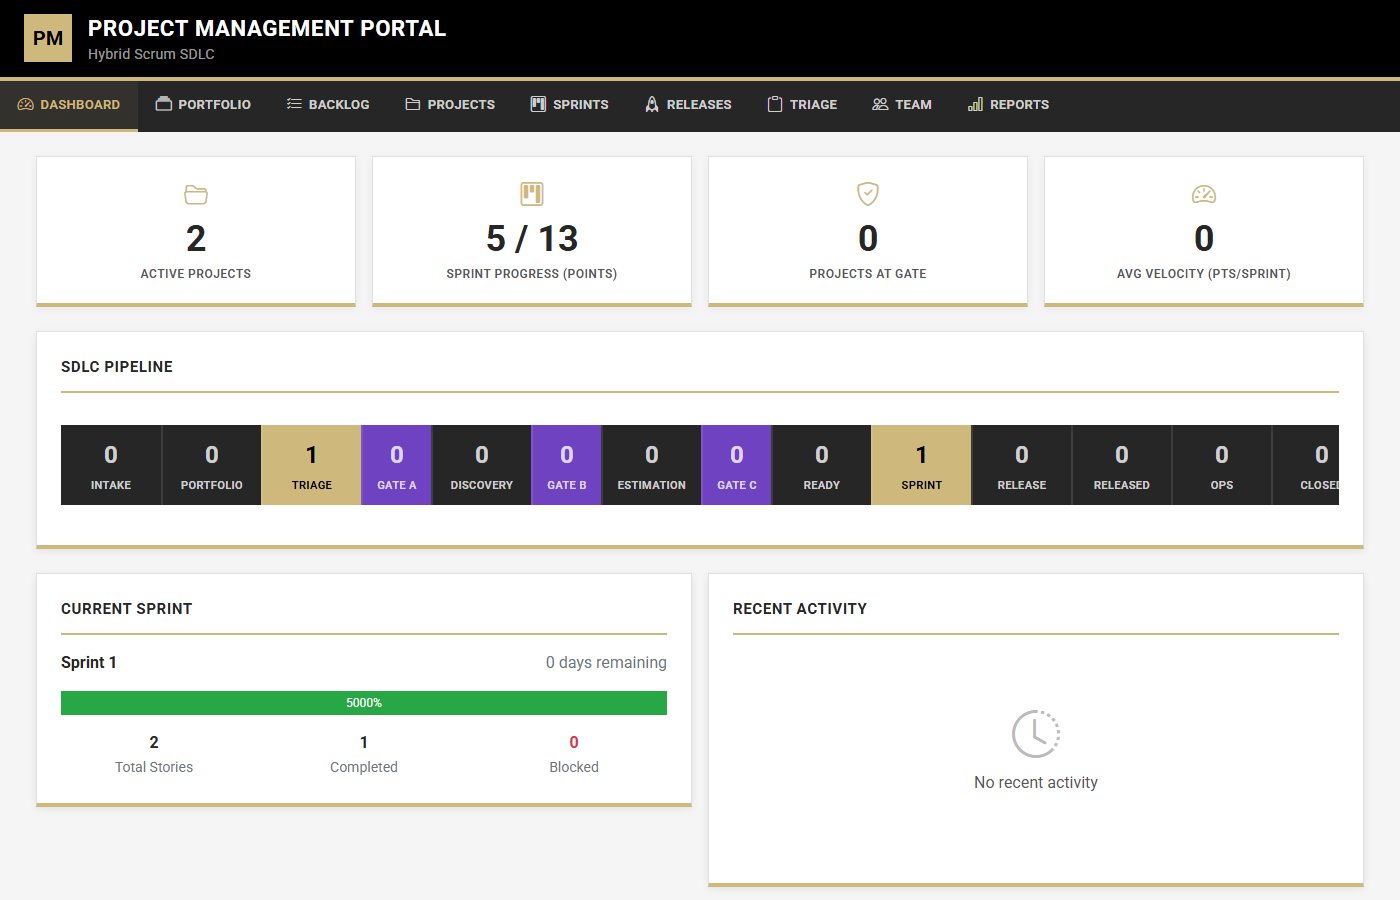Click the Projects folder icon in nav
1400x900 pixels.
point(413,104)
